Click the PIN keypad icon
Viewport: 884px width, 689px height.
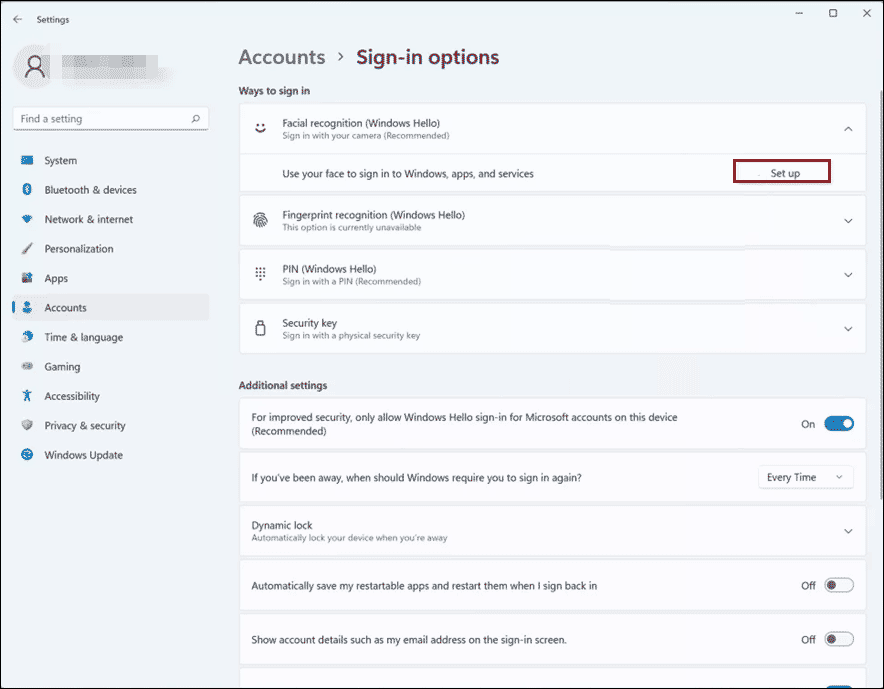[260, 274]
